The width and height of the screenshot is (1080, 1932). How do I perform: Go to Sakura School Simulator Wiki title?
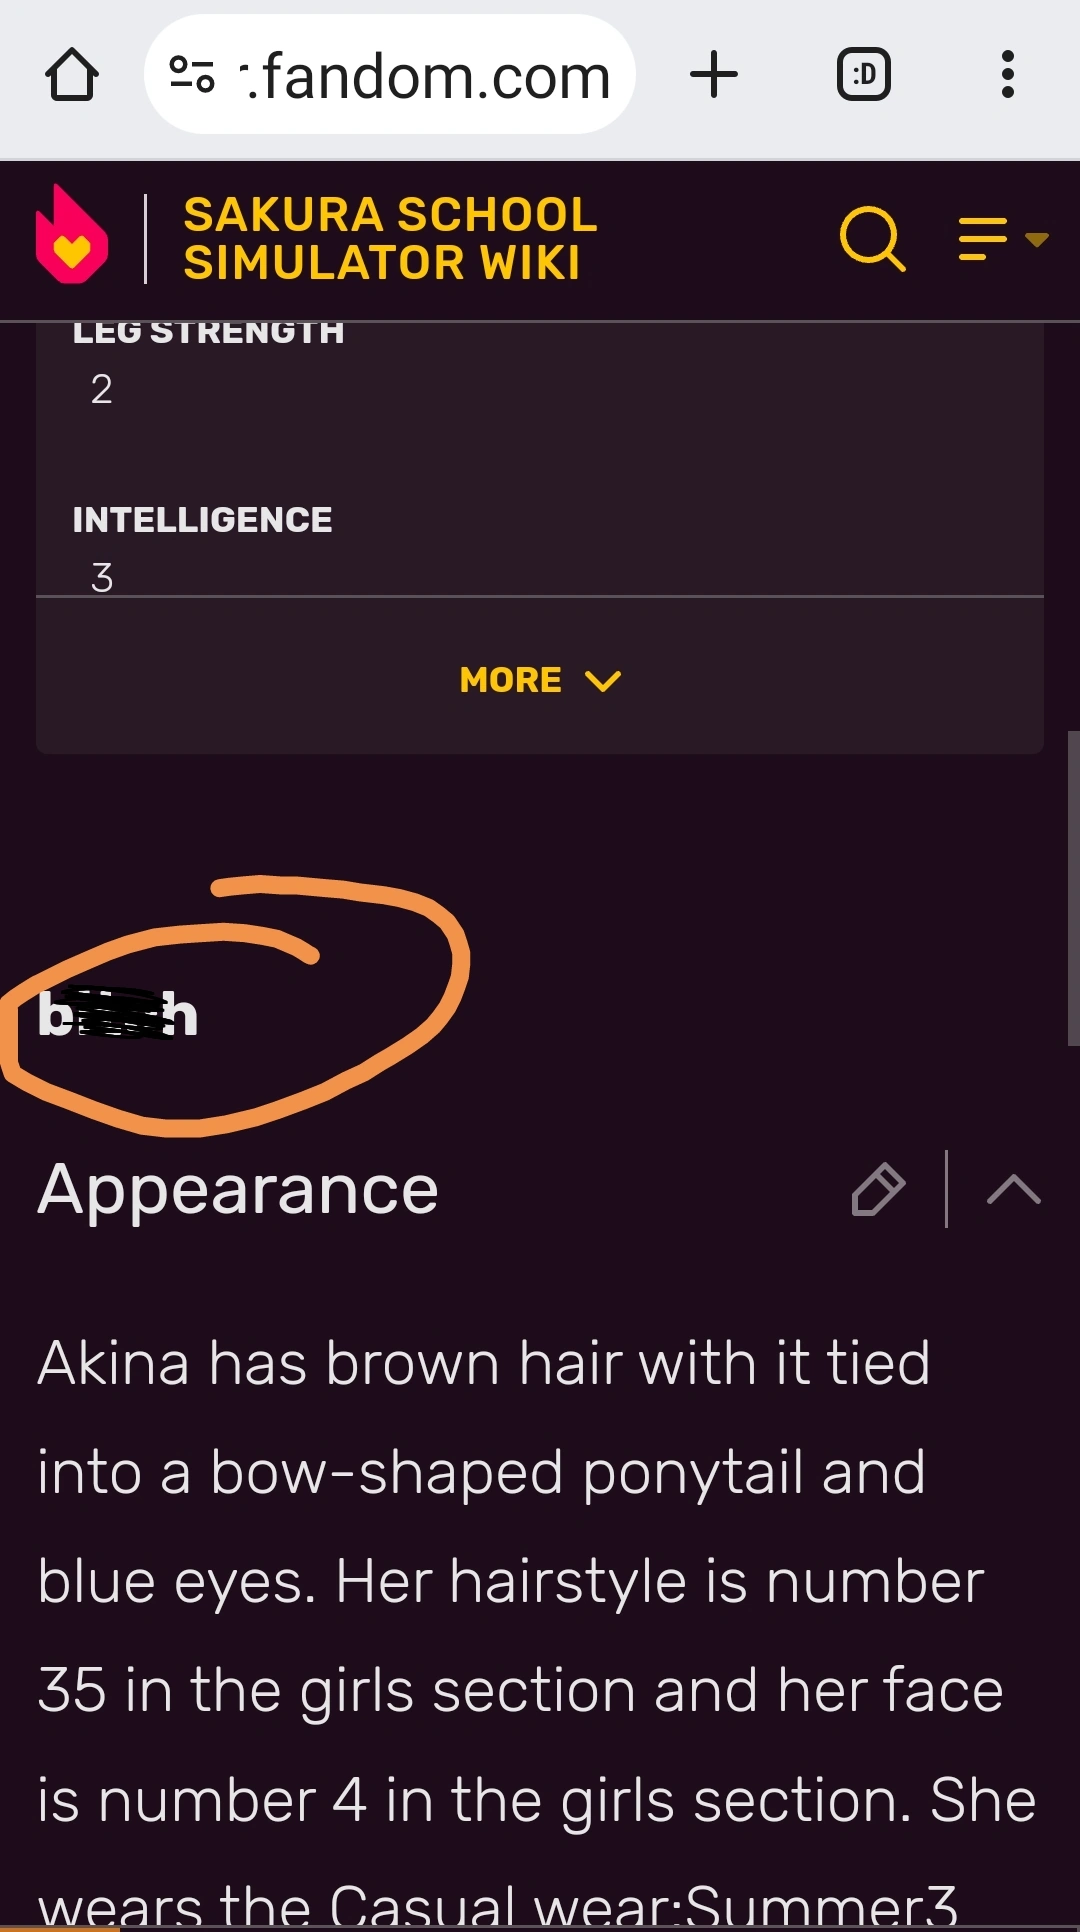(390, 238)
